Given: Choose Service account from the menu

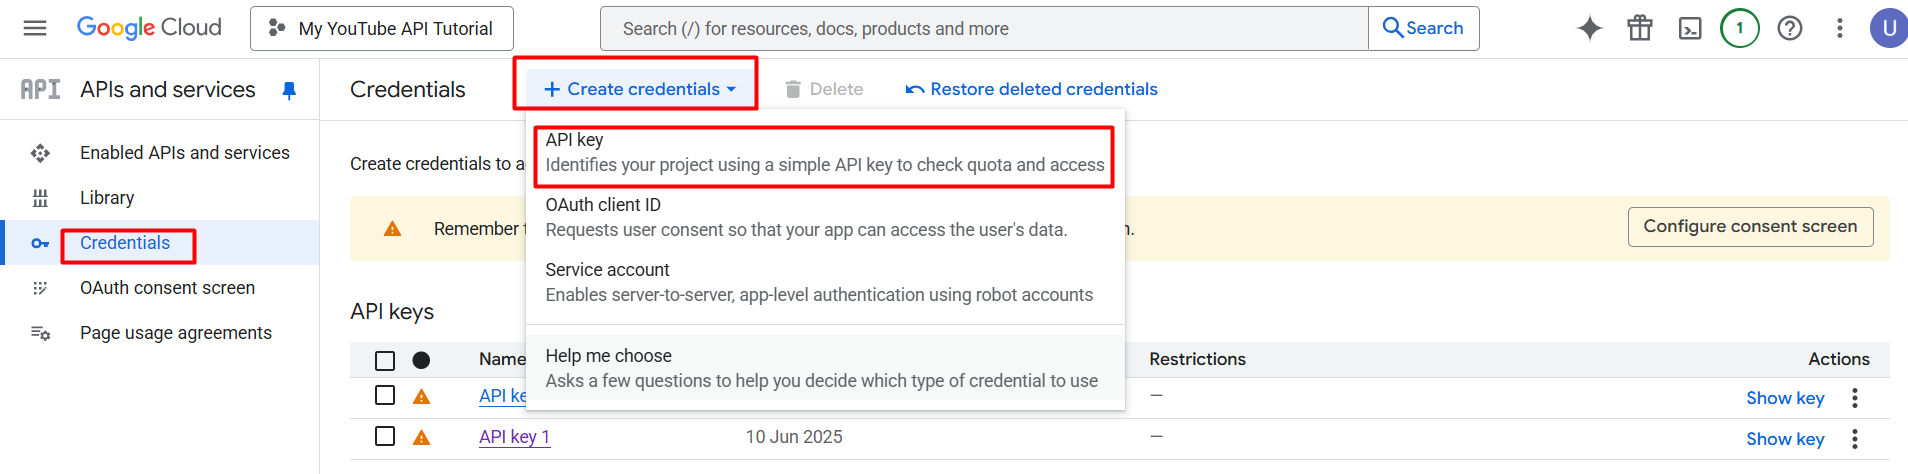Looking at the screenshot, I should click(825, 282).
